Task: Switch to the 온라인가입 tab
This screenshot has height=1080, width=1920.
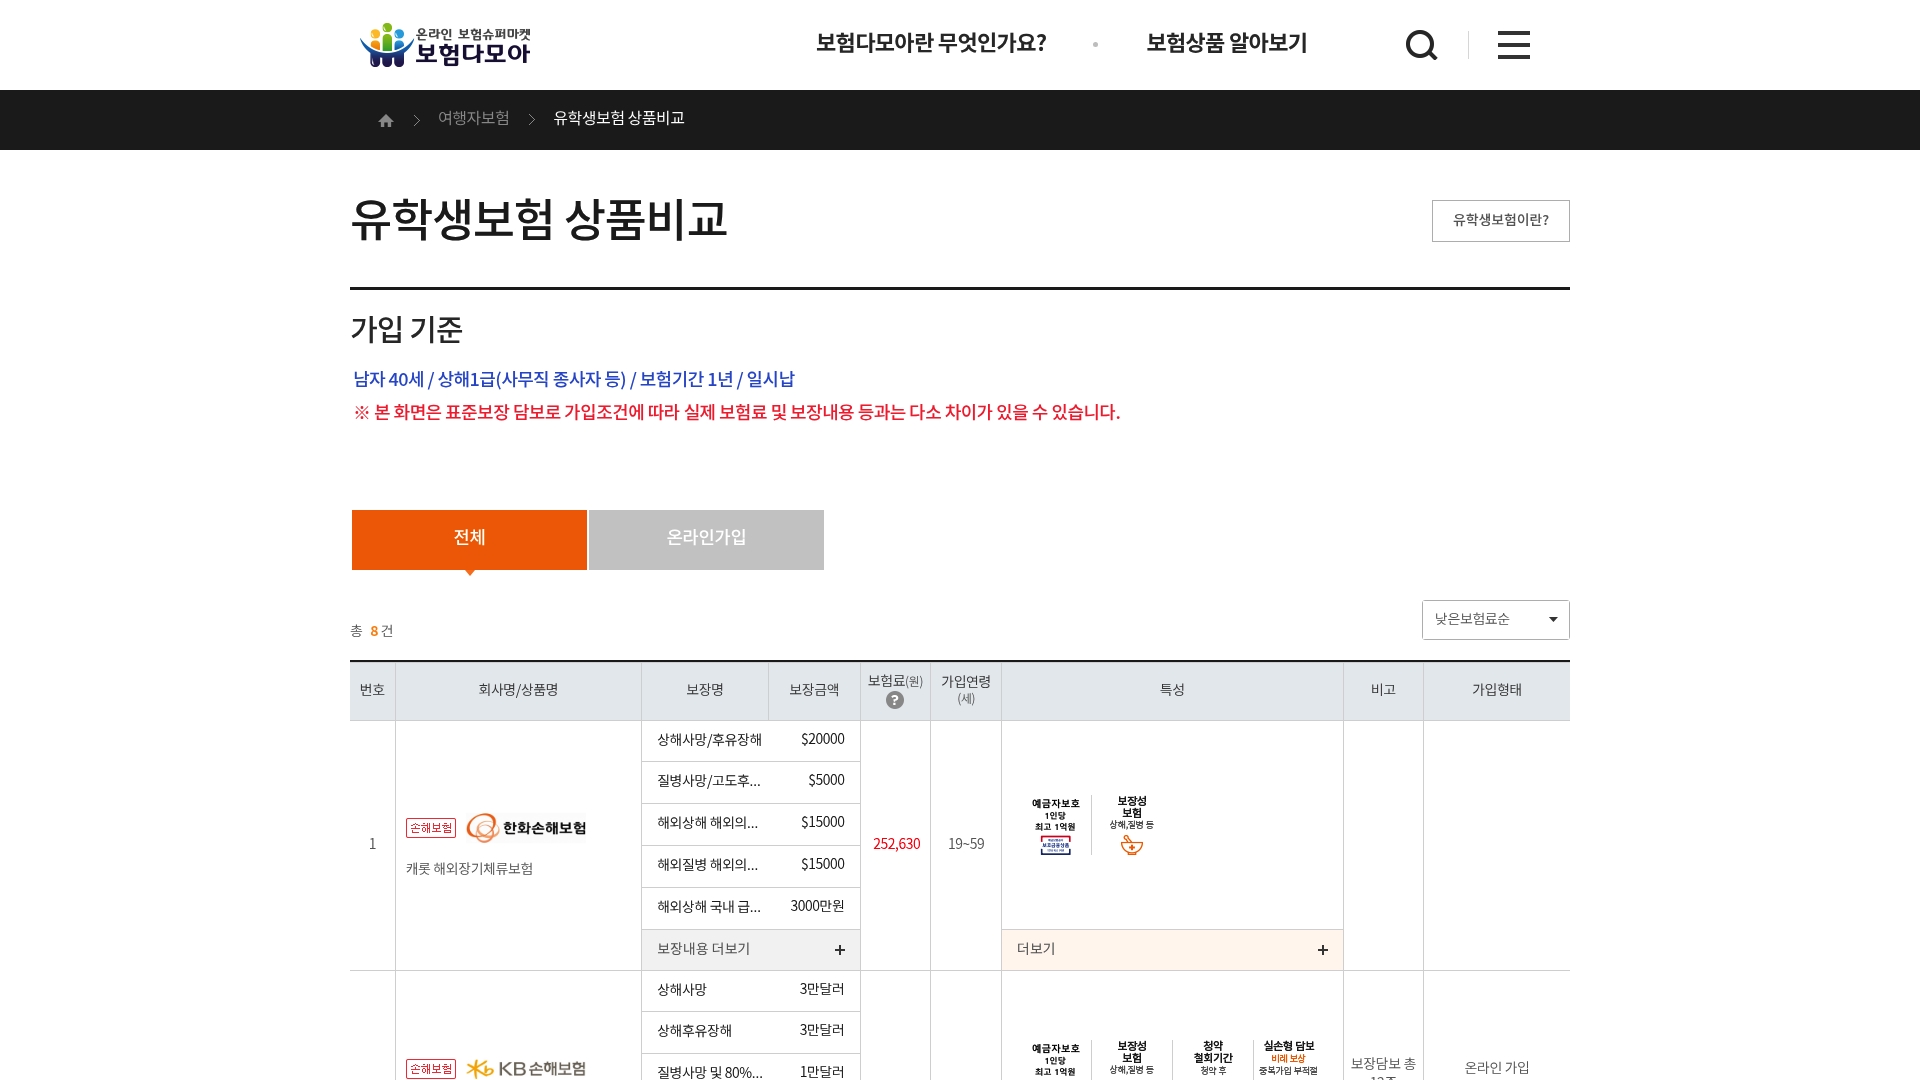Action: [705, 539]
